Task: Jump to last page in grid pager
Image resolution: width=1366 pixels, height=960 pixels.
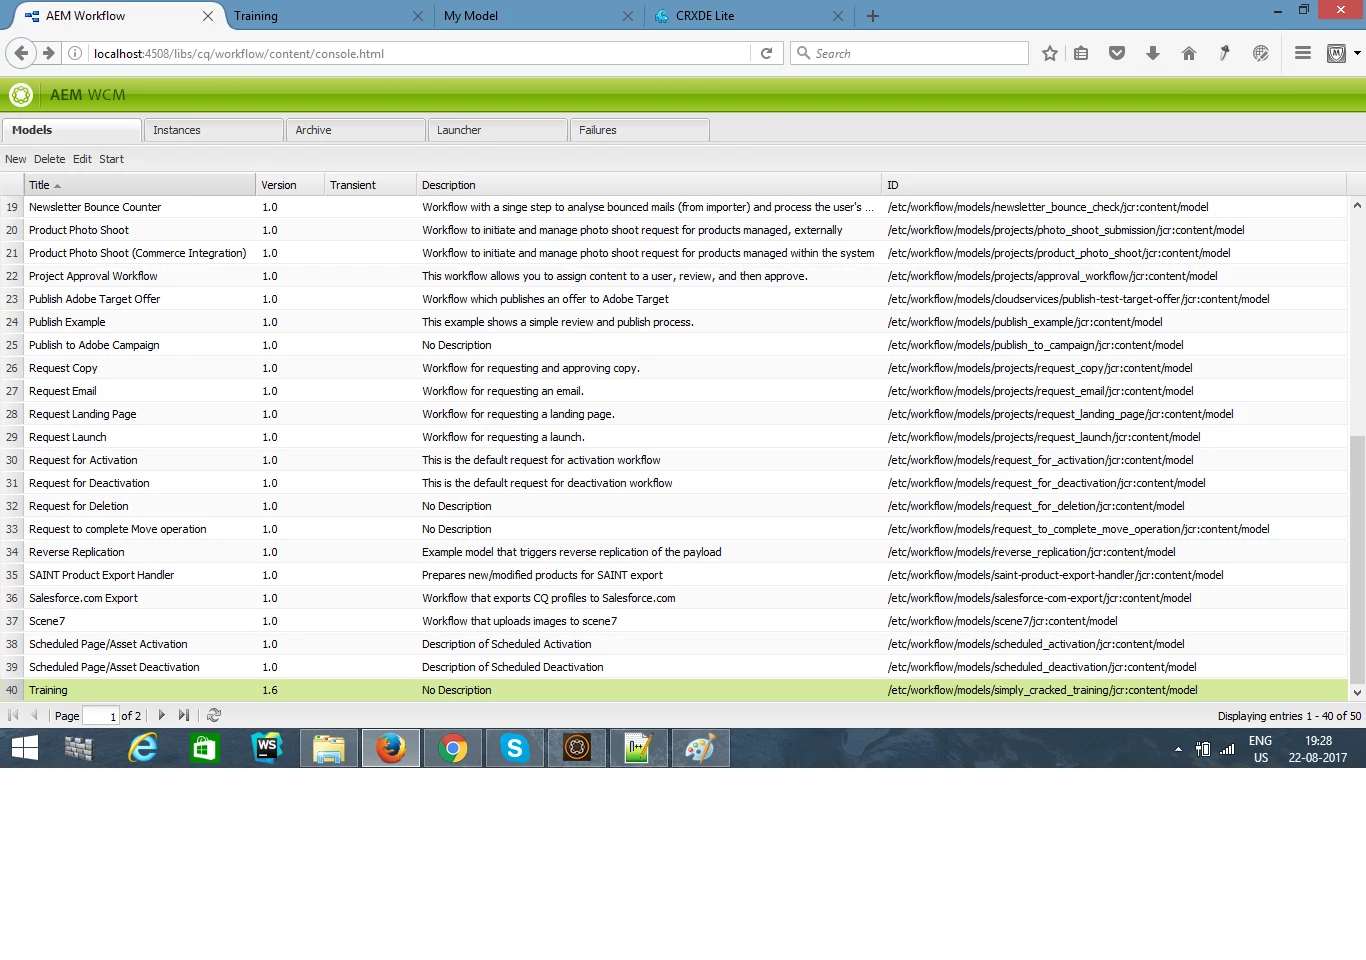Action: (x=184, y=715)
